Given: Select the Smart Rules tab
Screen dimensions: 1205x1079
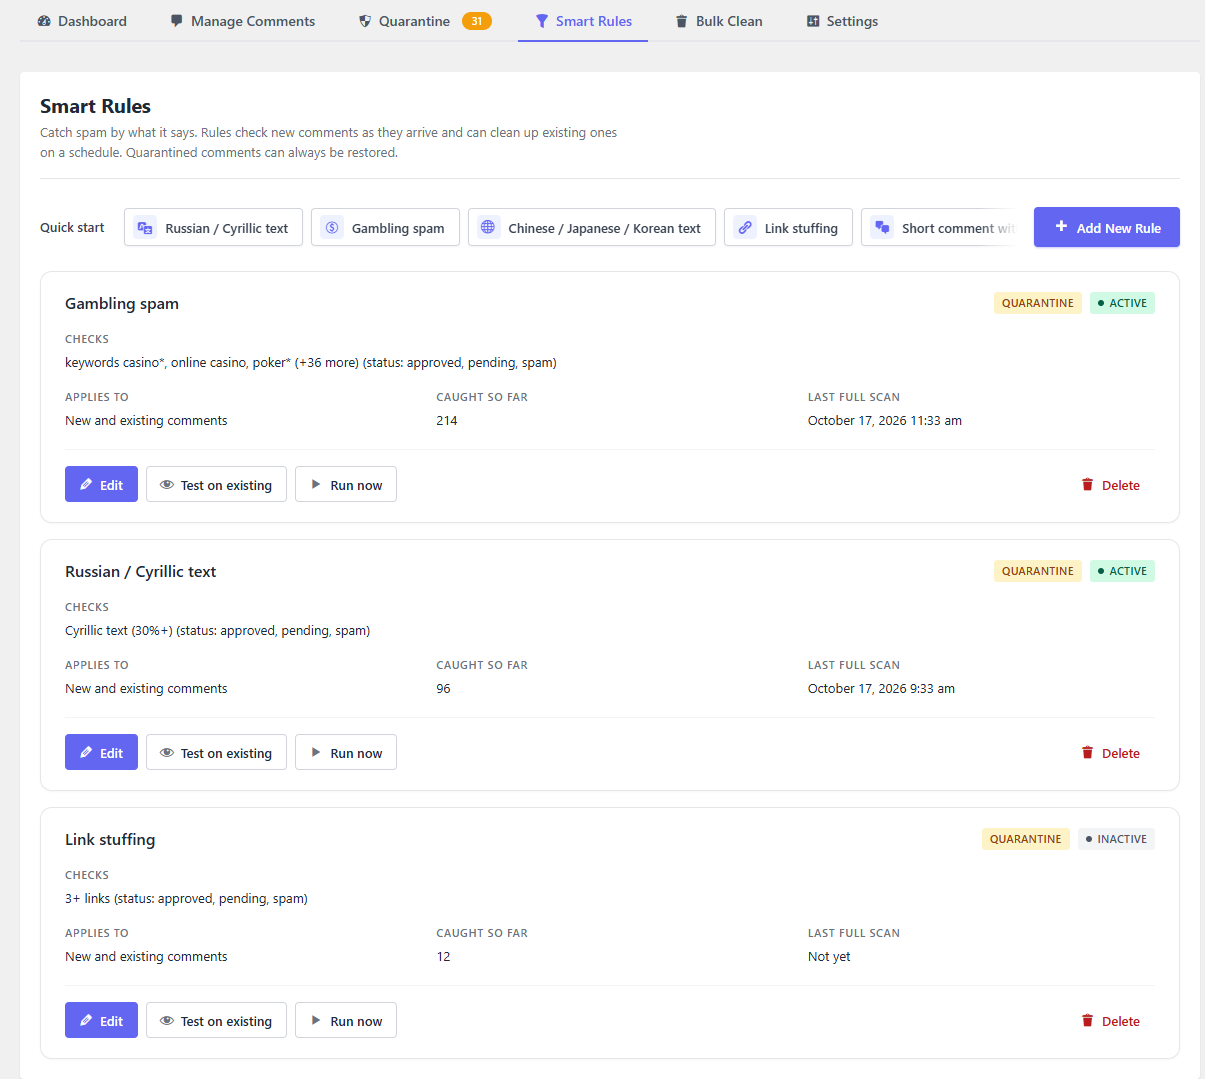Looking at the screenshot, I should (x=583, y=21).
